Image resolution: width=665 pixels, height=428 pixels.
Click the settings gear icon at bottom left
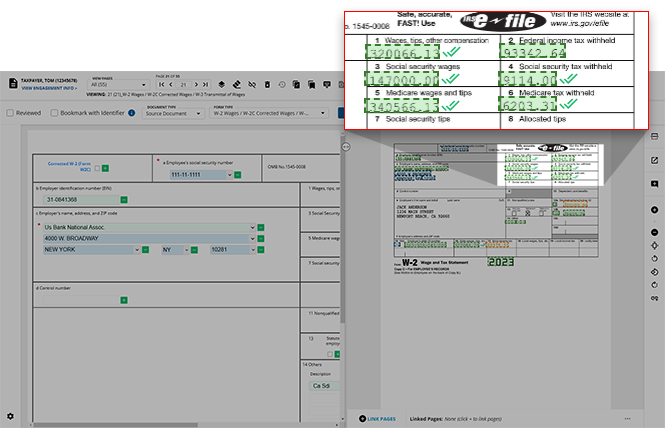[x=10, y=415]
